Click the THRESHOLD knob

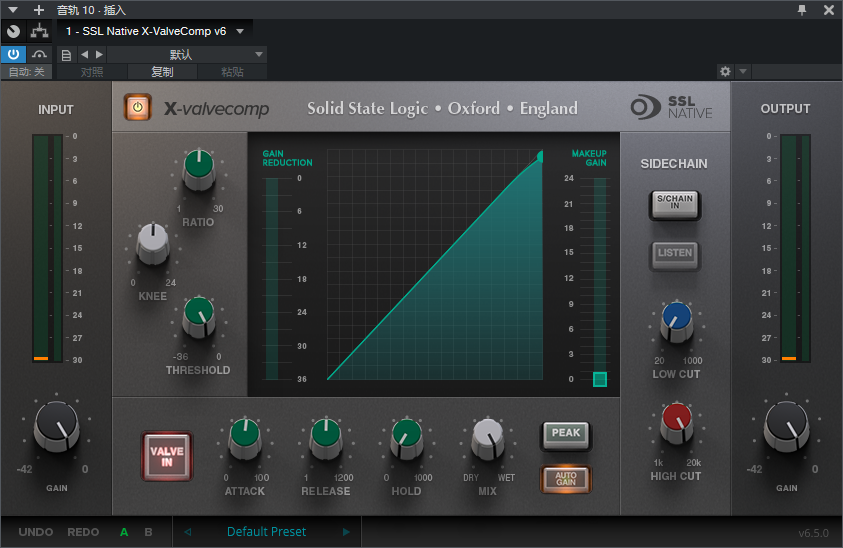(199, 316)
